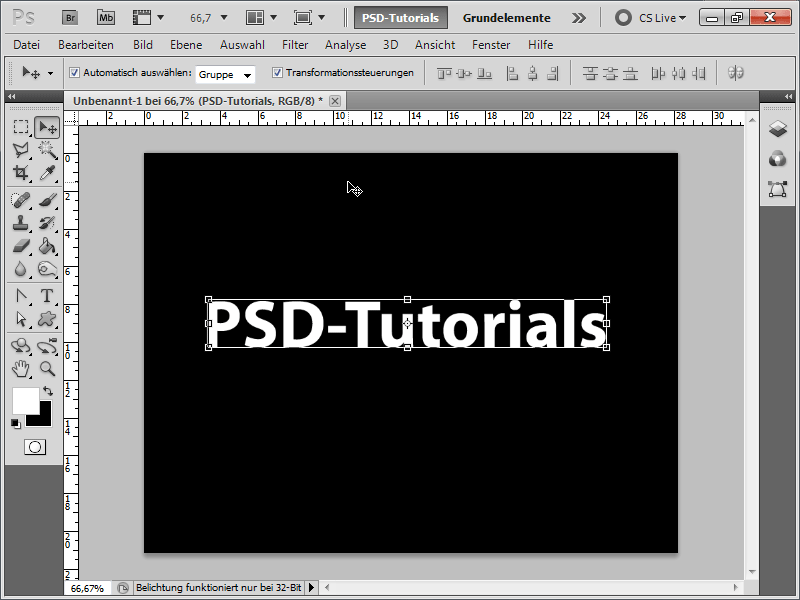This screenshot has width=800, height=600.
Task: Select the Blur tool
Action: coord(21,269)
